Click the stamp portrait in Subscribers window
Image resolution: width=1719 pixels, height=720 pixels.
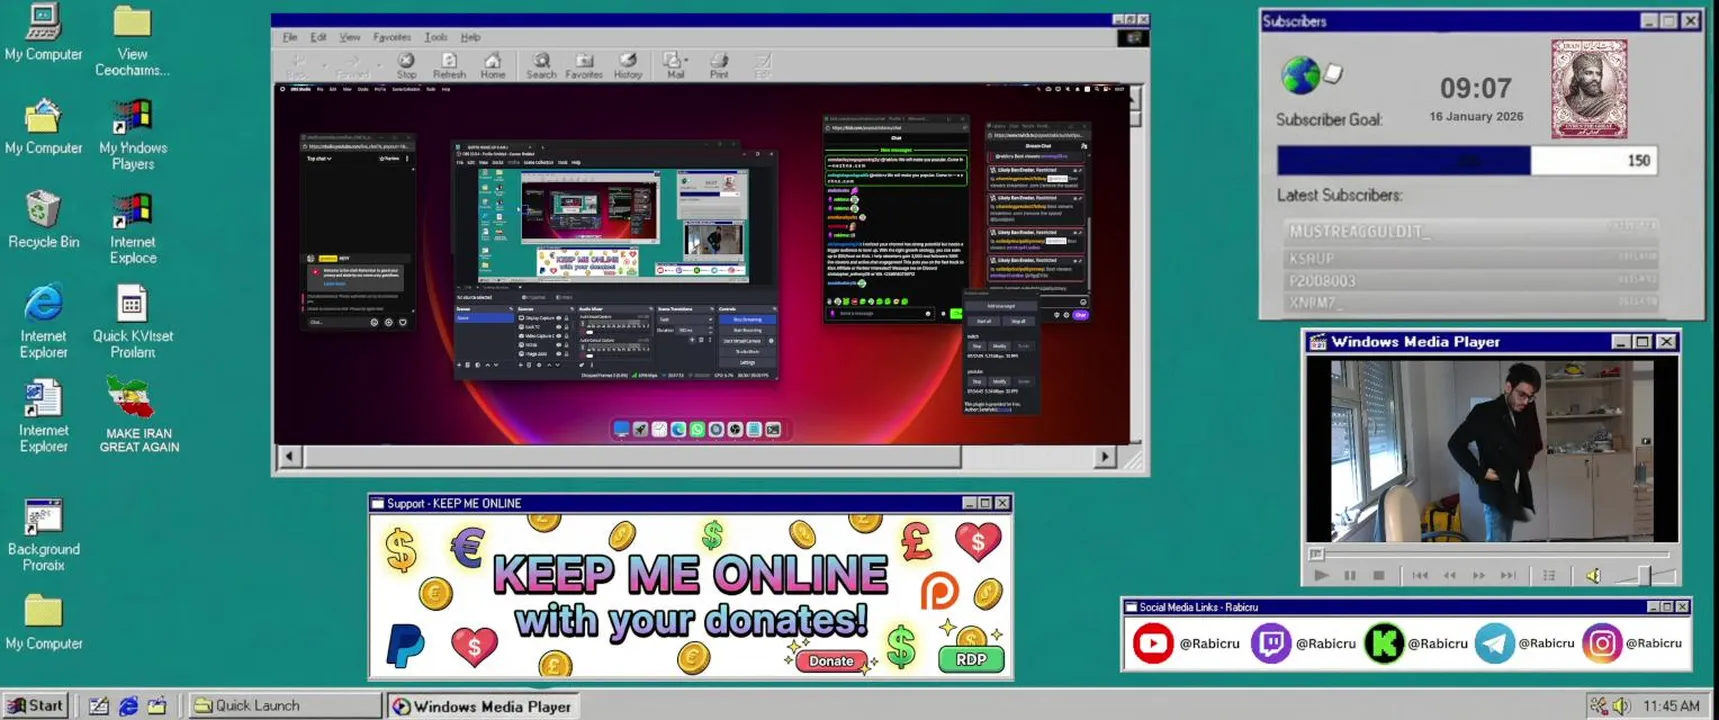click(x=1589, y=89)
